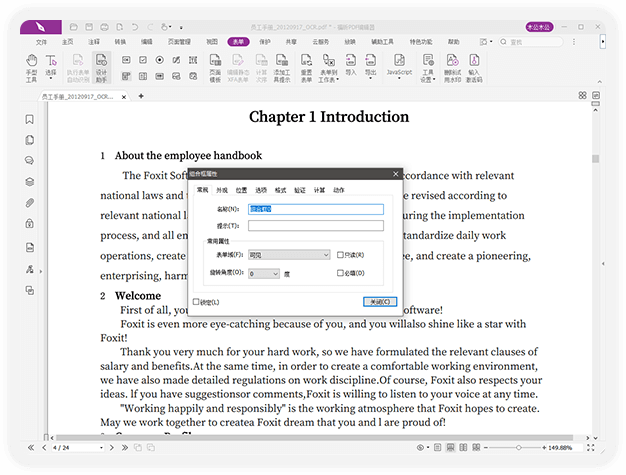The width and height of the screenshot is (626, 475).
Task: Open the Help (帮助) ribbon tab
Action: tap(453, 42)
